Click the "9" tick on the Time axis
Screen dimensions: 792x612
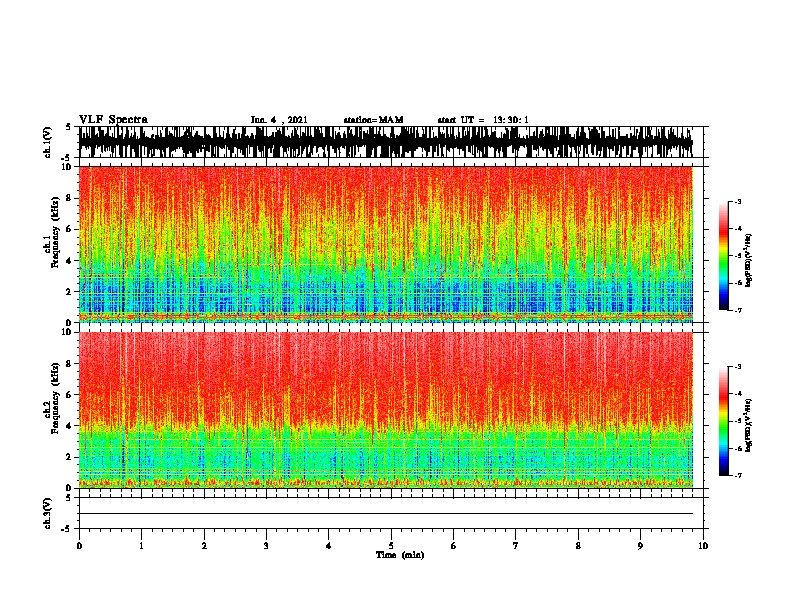click(x=640, y=546)
